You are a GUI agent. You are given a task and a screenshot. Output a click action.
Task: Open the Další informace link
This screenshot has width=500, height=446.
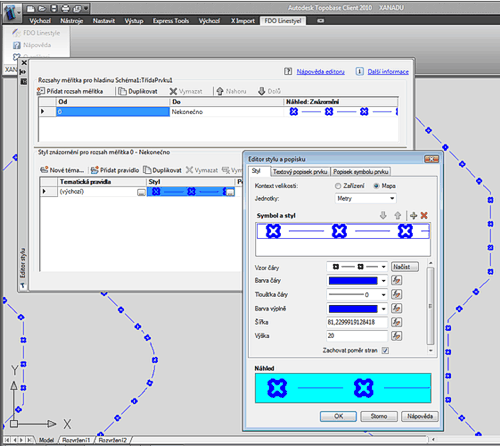[x=388, y=72]
